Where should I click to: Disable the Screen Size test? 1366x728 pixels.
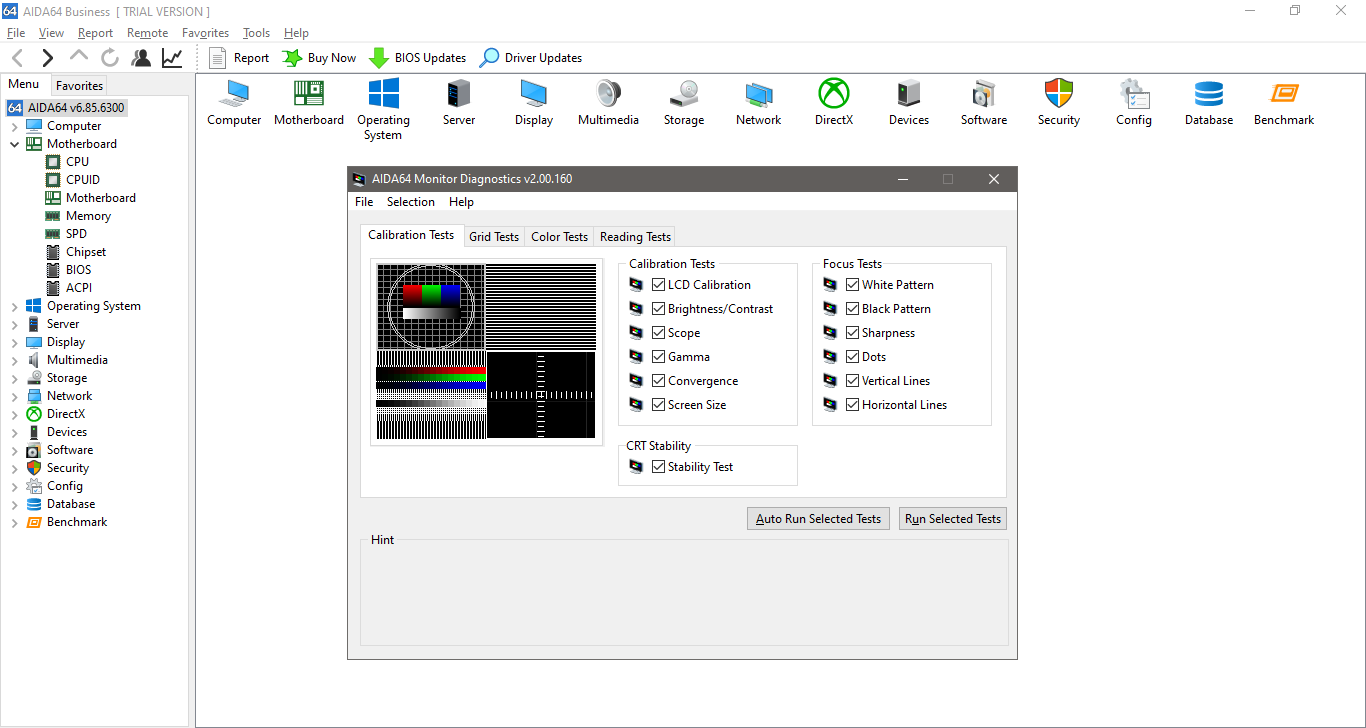[658, 405]
